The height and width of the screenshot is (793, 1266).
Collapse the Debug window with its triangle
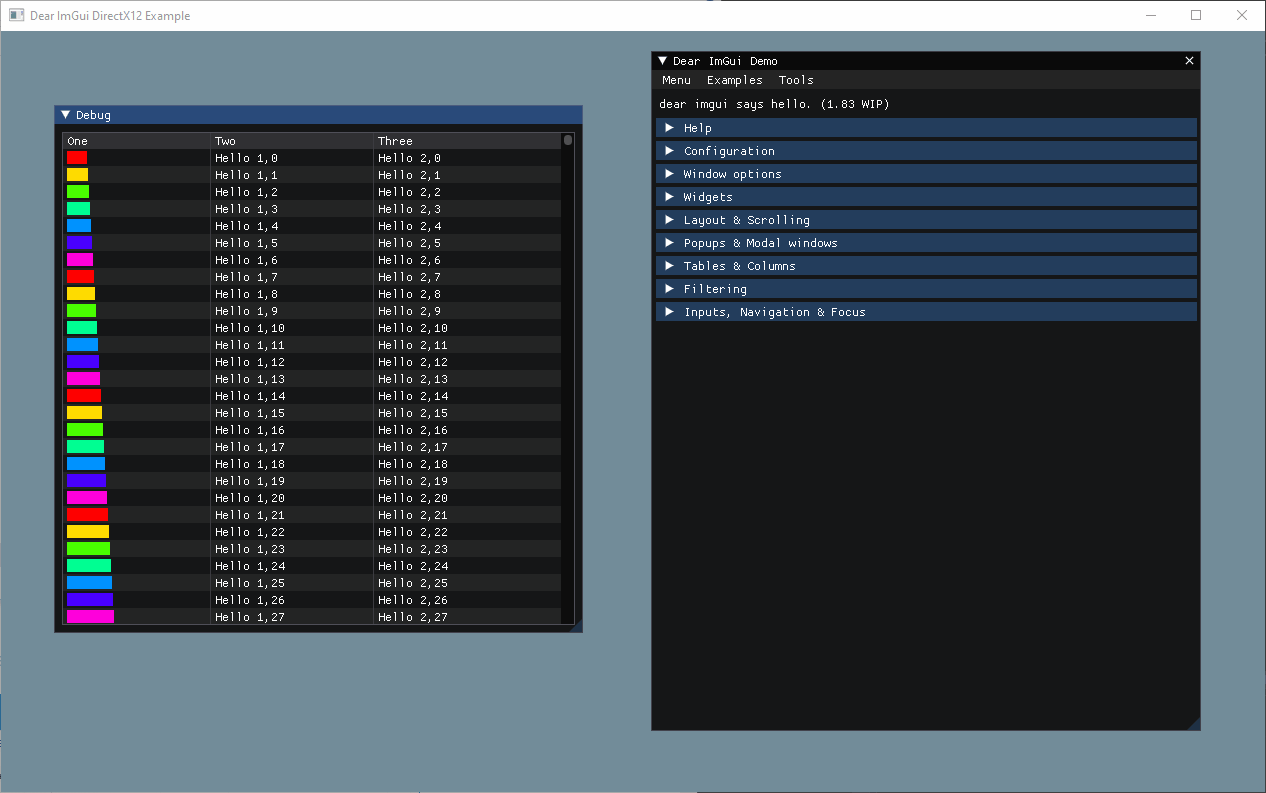point(65,114)
